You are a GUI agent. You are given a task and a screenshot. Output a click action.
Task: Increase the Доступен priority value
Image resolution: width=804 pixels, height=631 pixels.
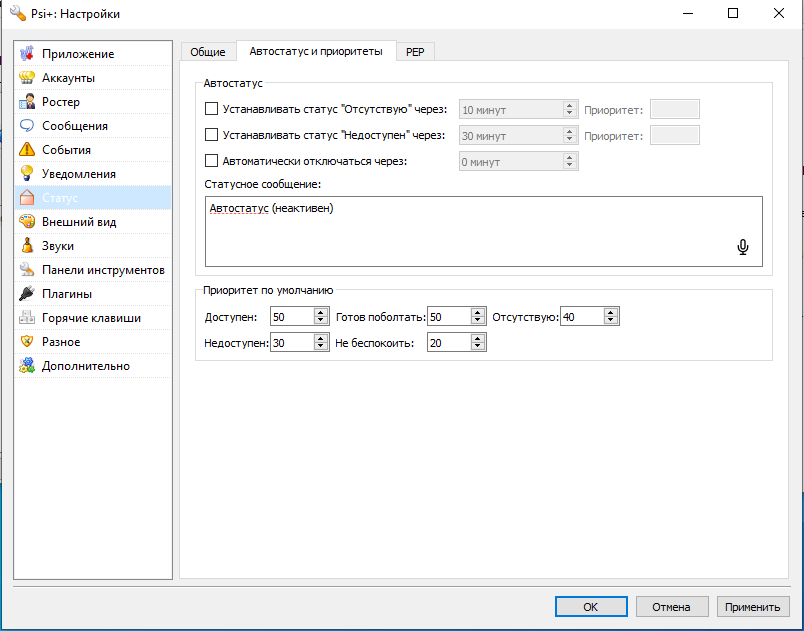point(320,313)
